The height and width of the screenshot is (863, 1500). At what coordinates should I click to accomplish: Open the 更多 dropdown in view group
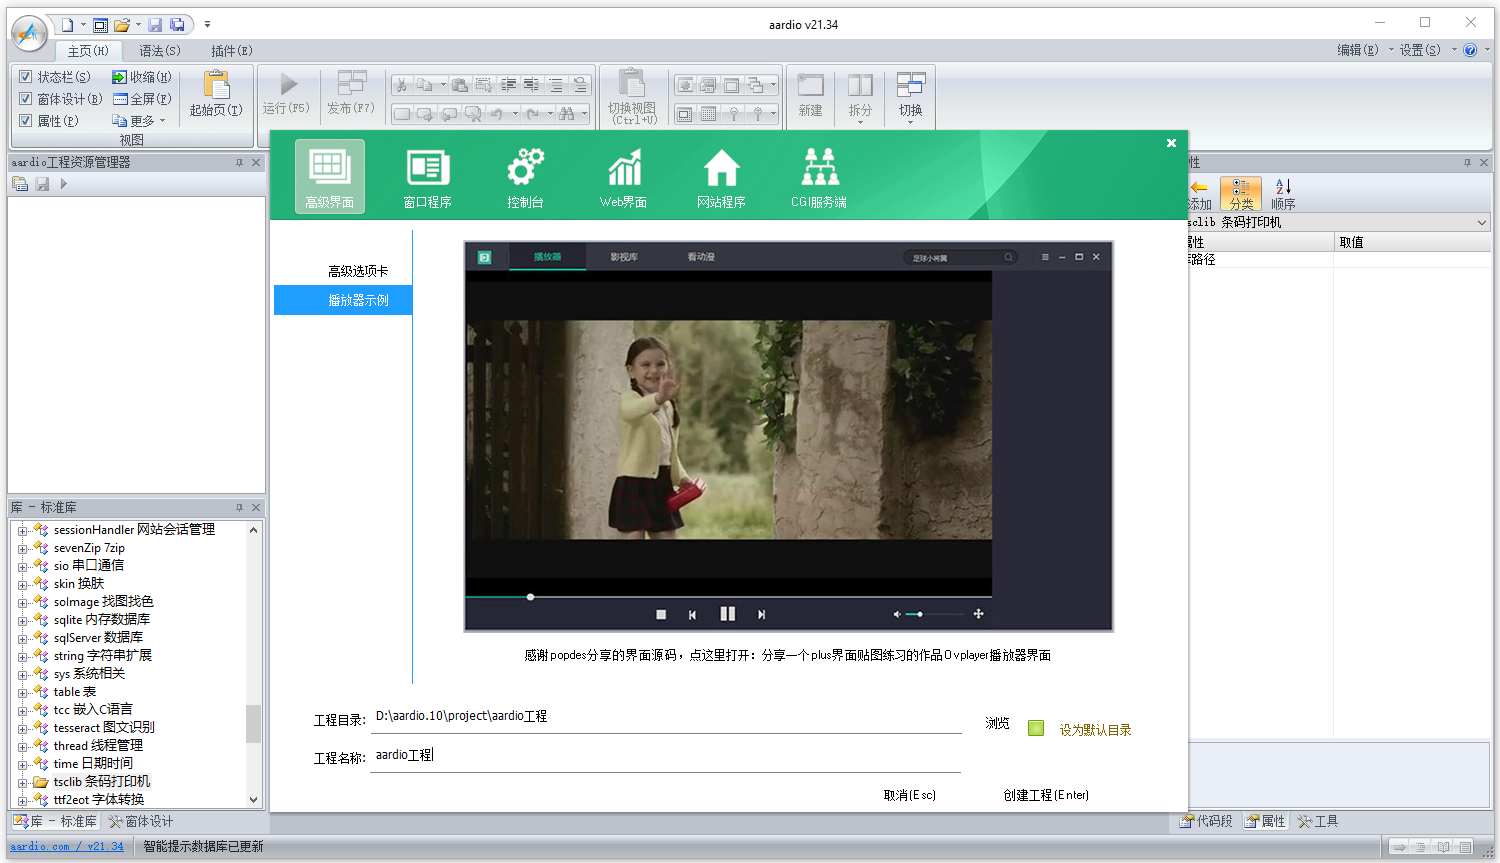(x=141, y=121)
